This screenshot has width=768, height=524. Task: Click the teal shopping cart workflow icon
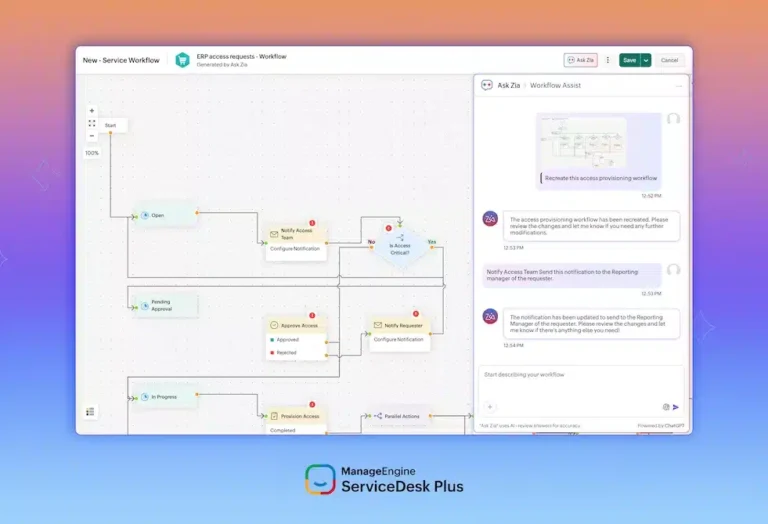pos(183,60)
